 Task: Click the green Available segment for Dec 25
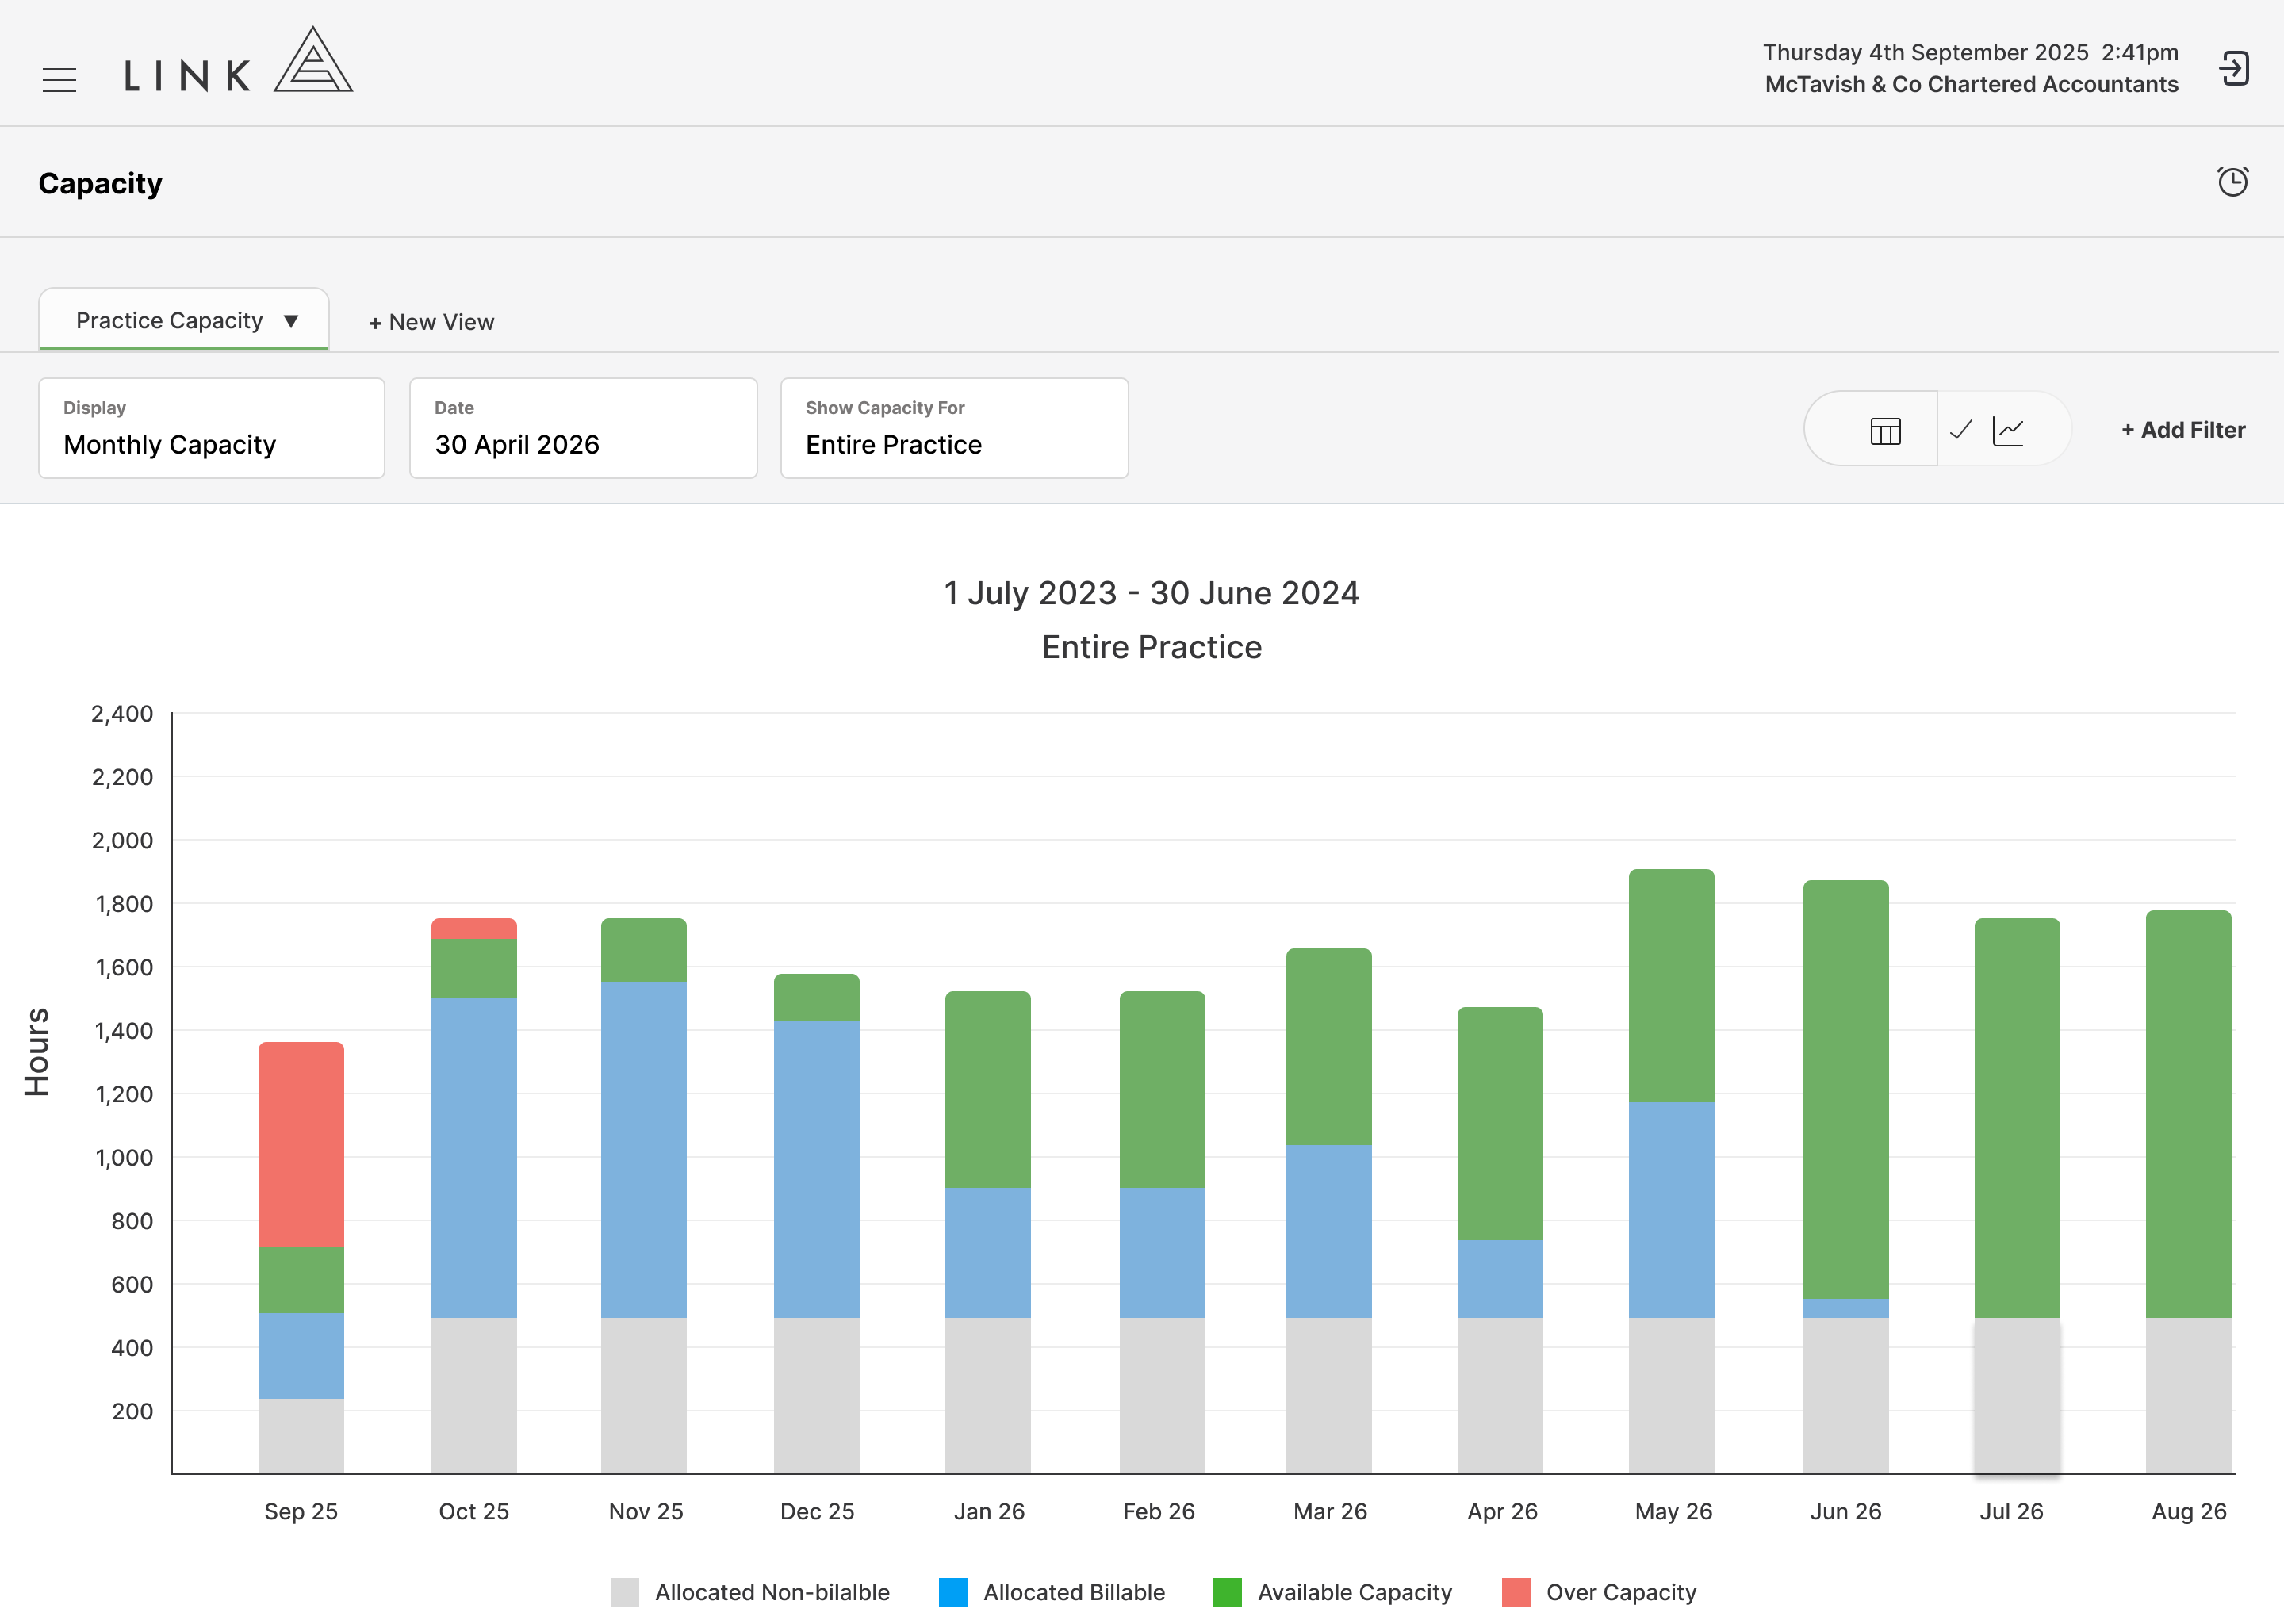[817, 997]
